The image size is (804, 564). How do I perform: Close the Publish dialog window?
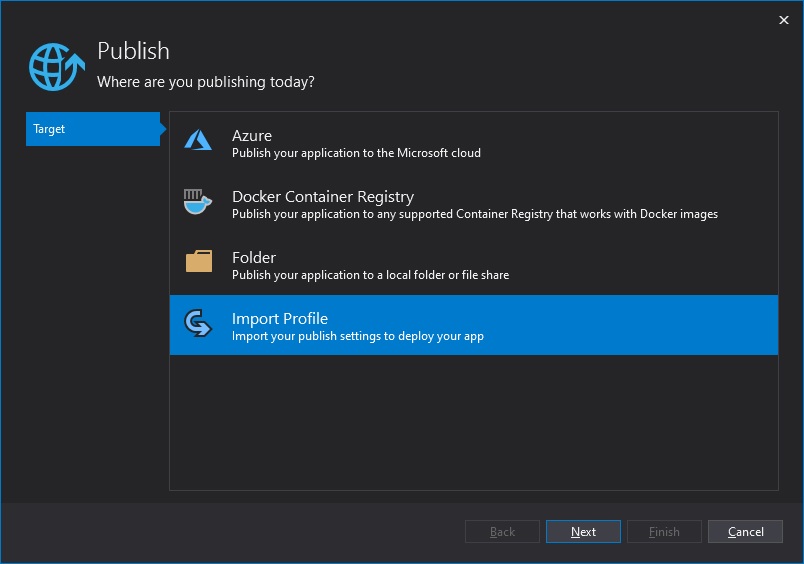pos(784,20)
